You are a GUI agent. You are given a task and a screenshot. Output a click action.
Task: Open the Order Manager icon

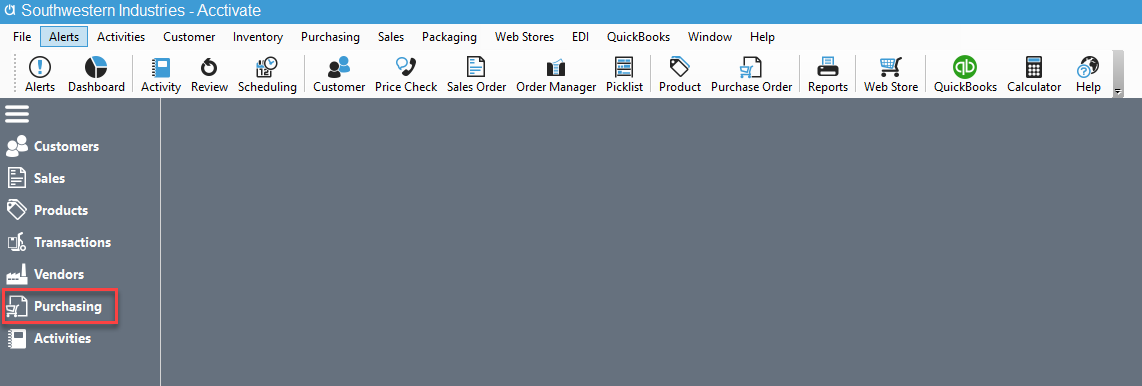pos(556,75)
